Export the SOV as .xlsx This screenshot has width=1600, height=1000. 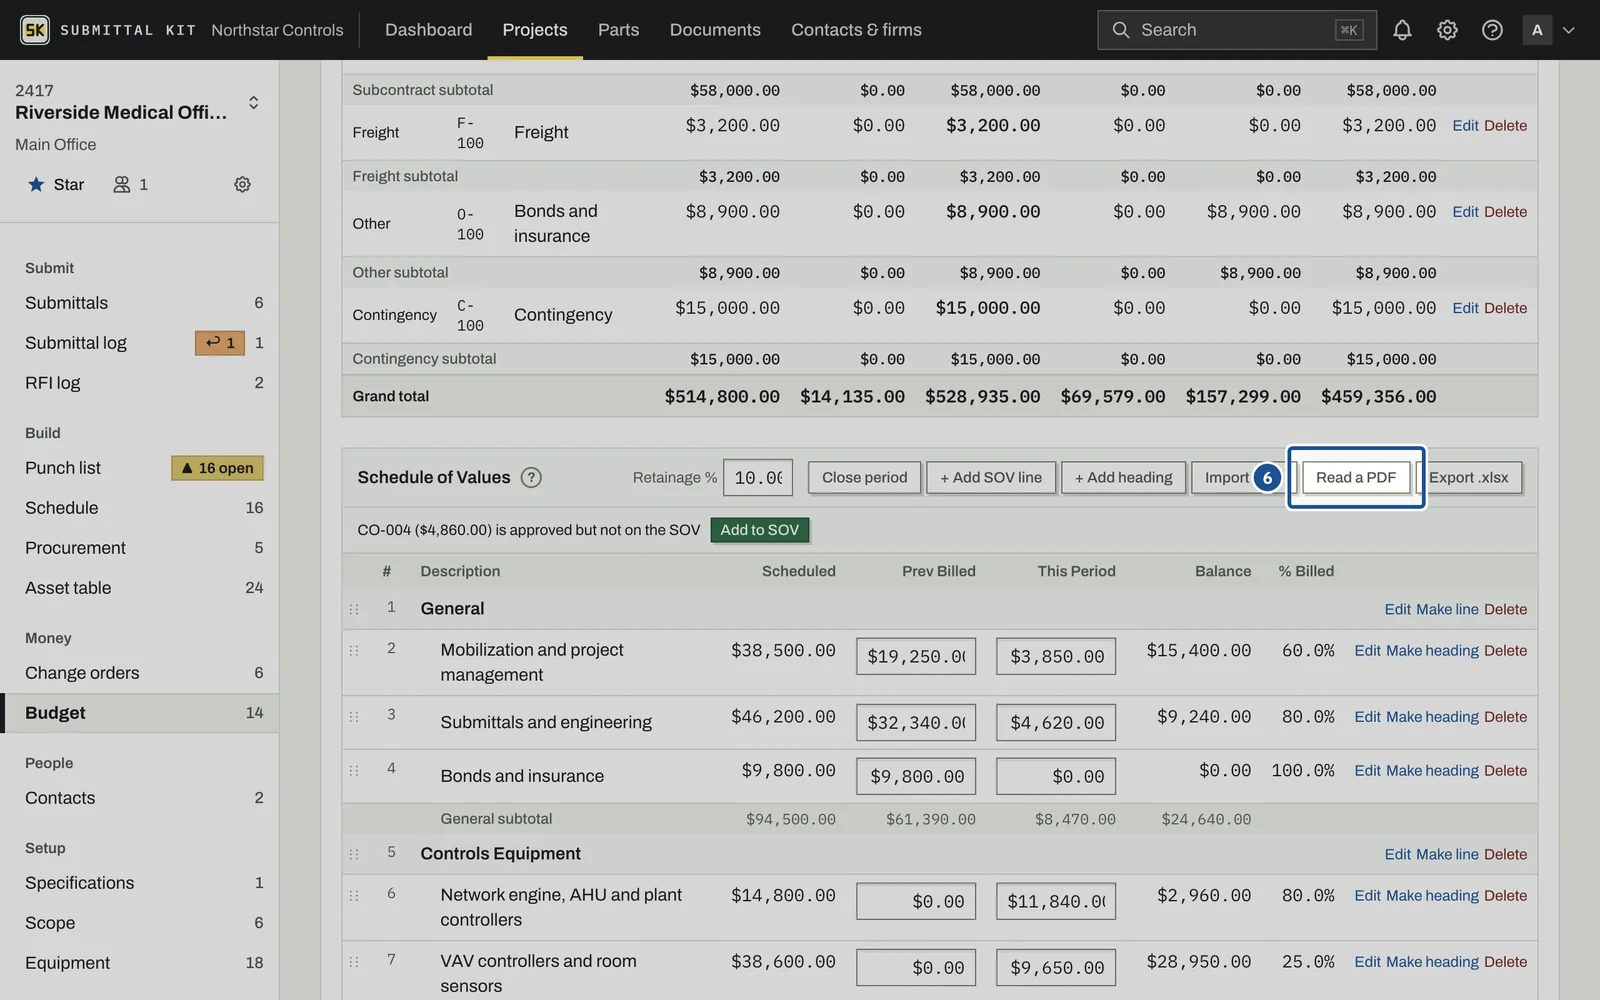pos(1469,478)
